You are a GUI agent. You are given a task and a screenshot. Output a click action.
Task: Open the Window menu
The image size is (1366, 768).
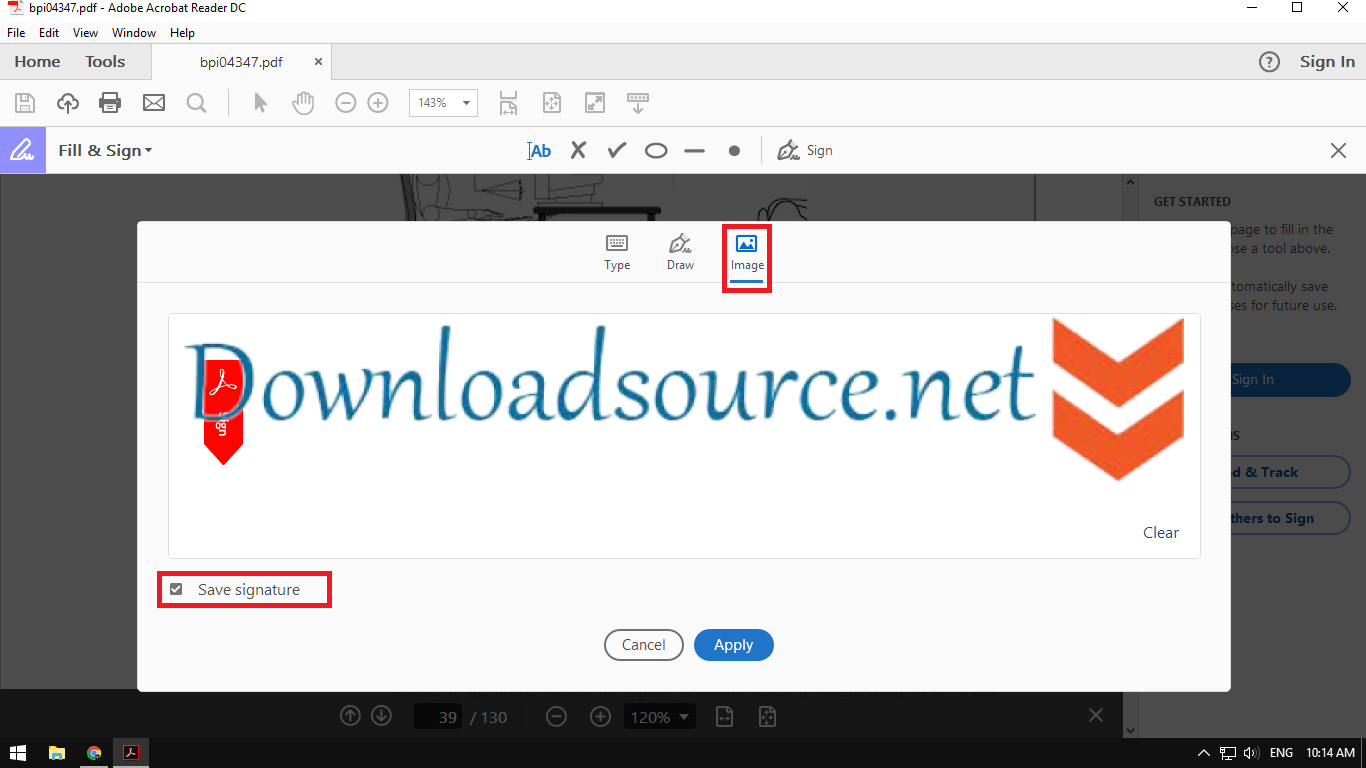(134, 33)
